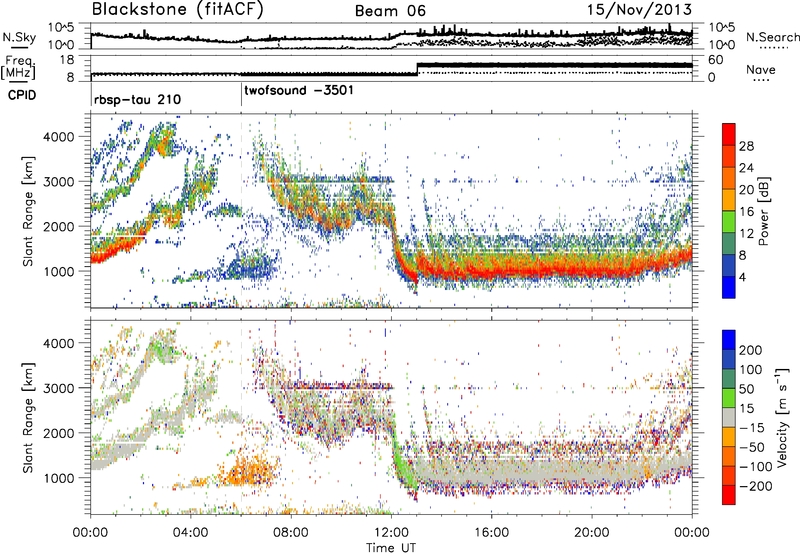Click the '16:00' time tick label
The width and height of the screenshot is (800, 554).
pyautogui.click(x=491, y=533)
